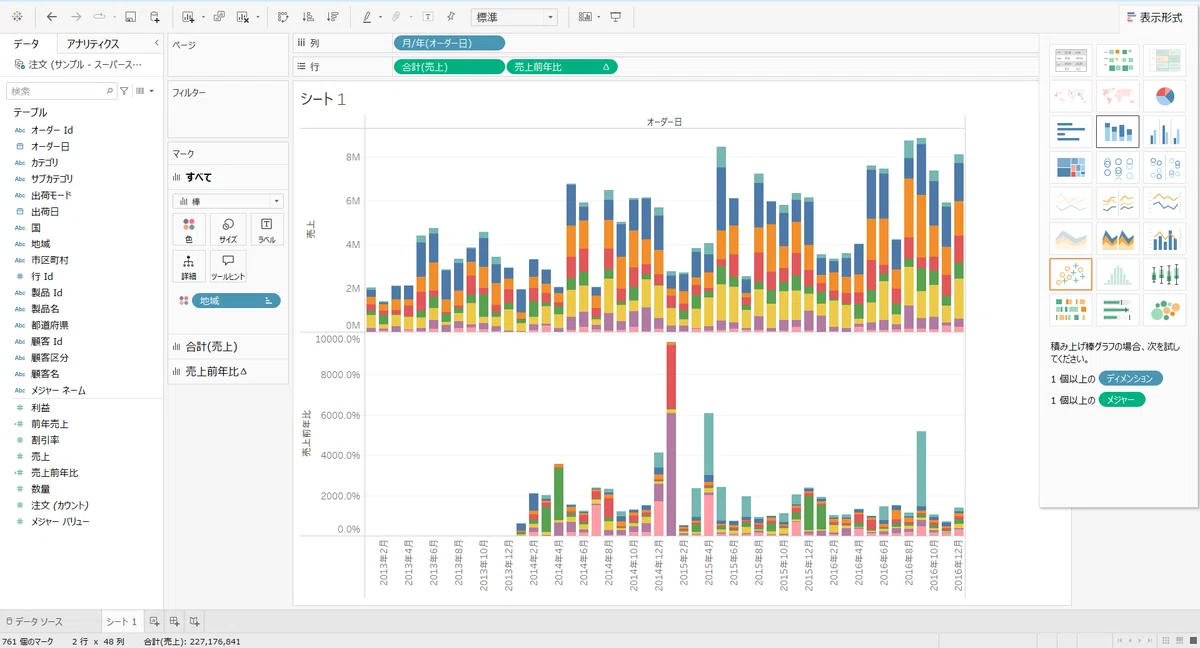Select the pie chart in Show Me panel

pos(1164,97)
